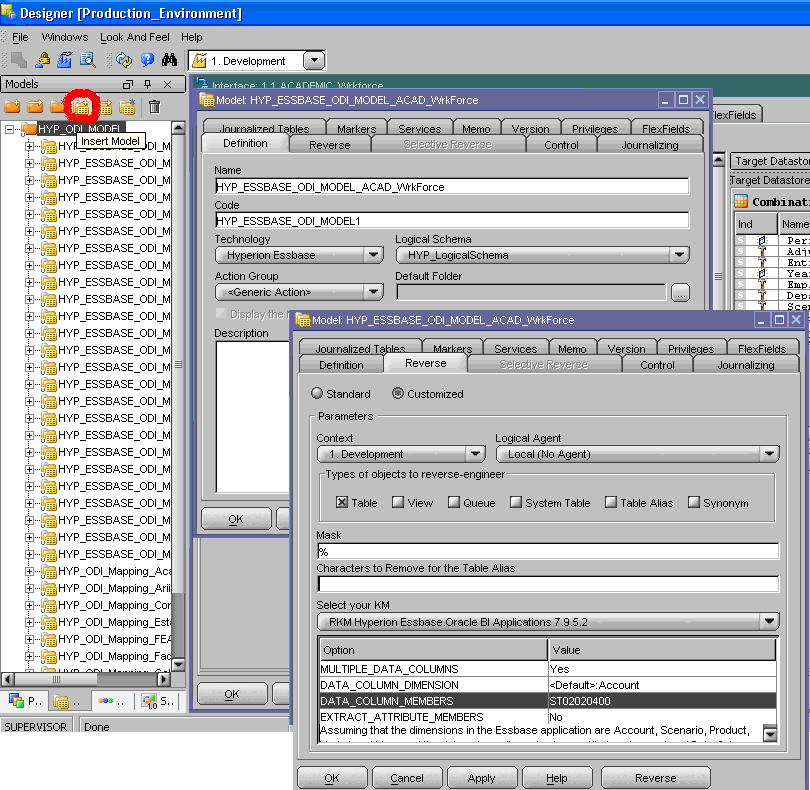This screenshot has height=790, width=810.
Task: Select the Delete trash icon in Models panel
Action: coord(155,106)
